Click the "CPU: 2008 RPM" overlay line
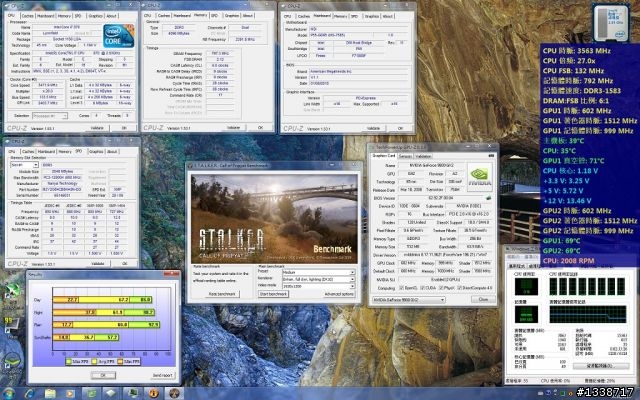The height and width of the screenshot is (400, 640). click(569, 261)
